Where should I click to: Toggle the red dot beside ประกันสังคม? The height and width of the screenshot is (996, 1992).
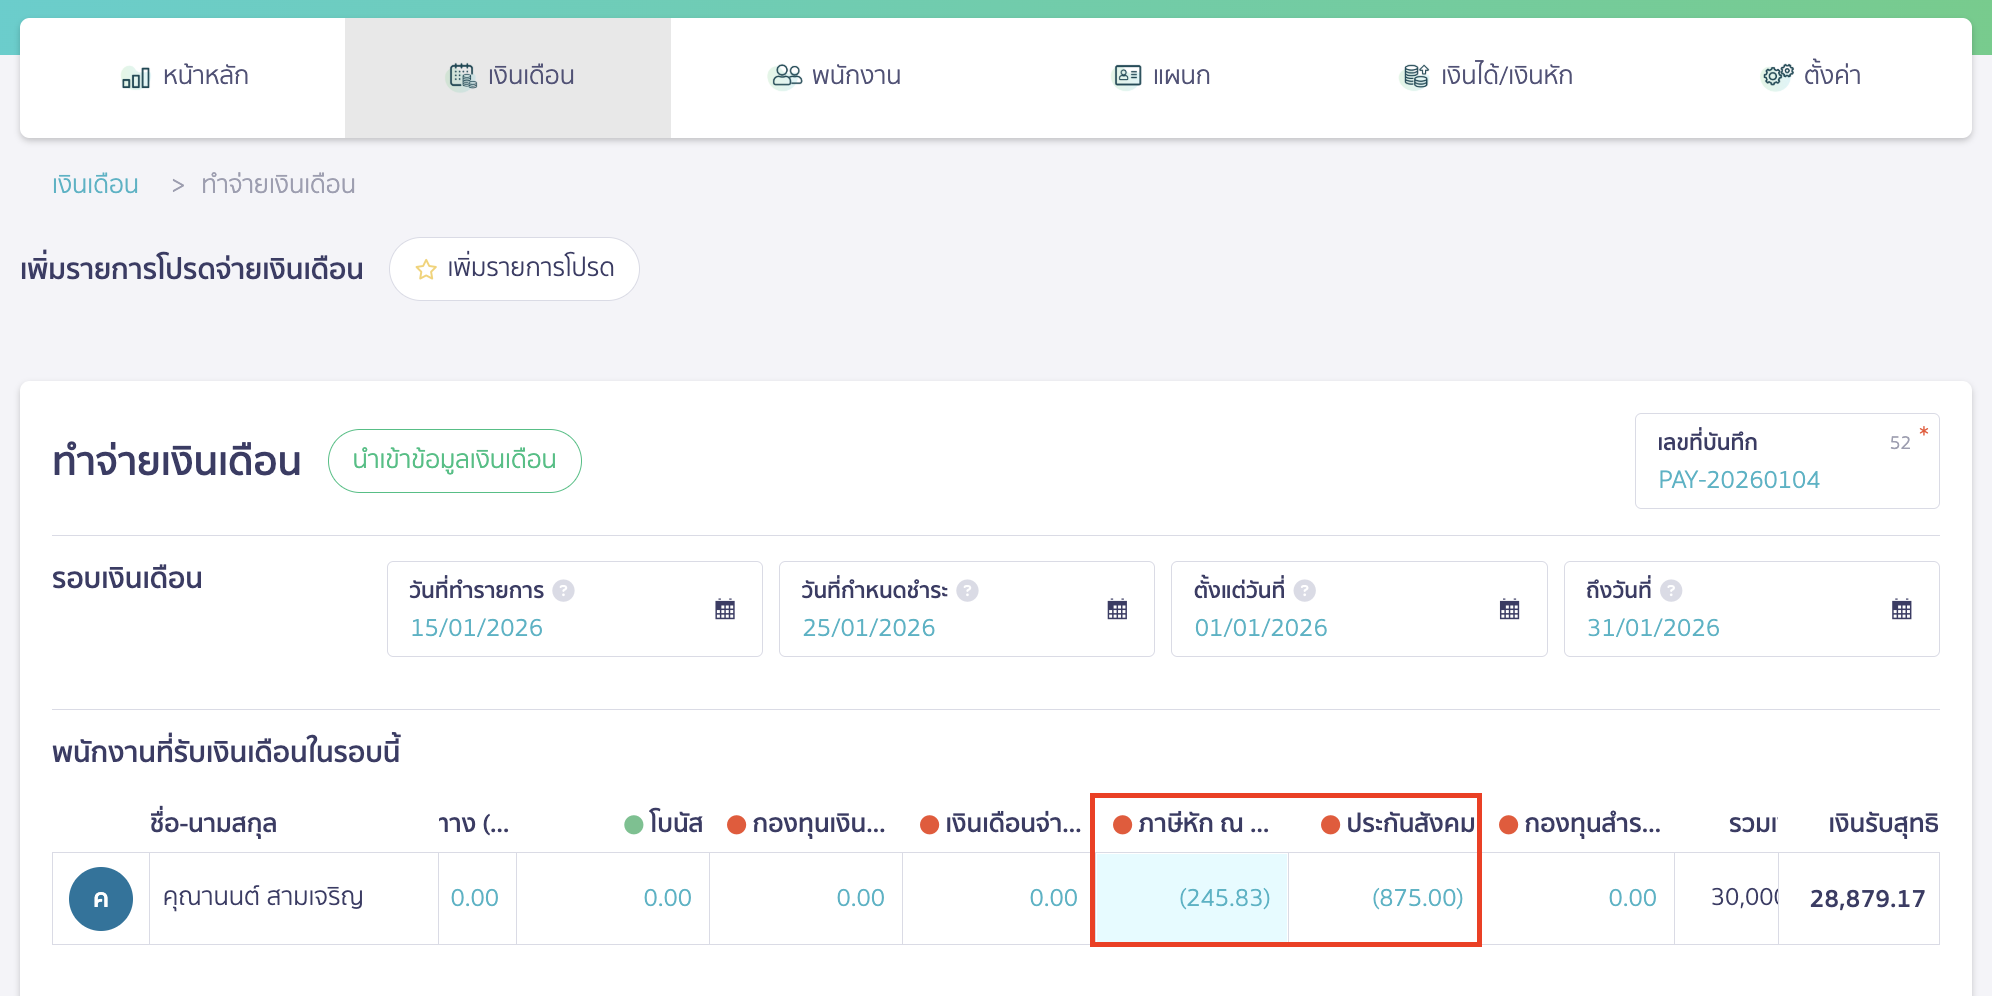pyautogui.click(x=1330, y=825)
